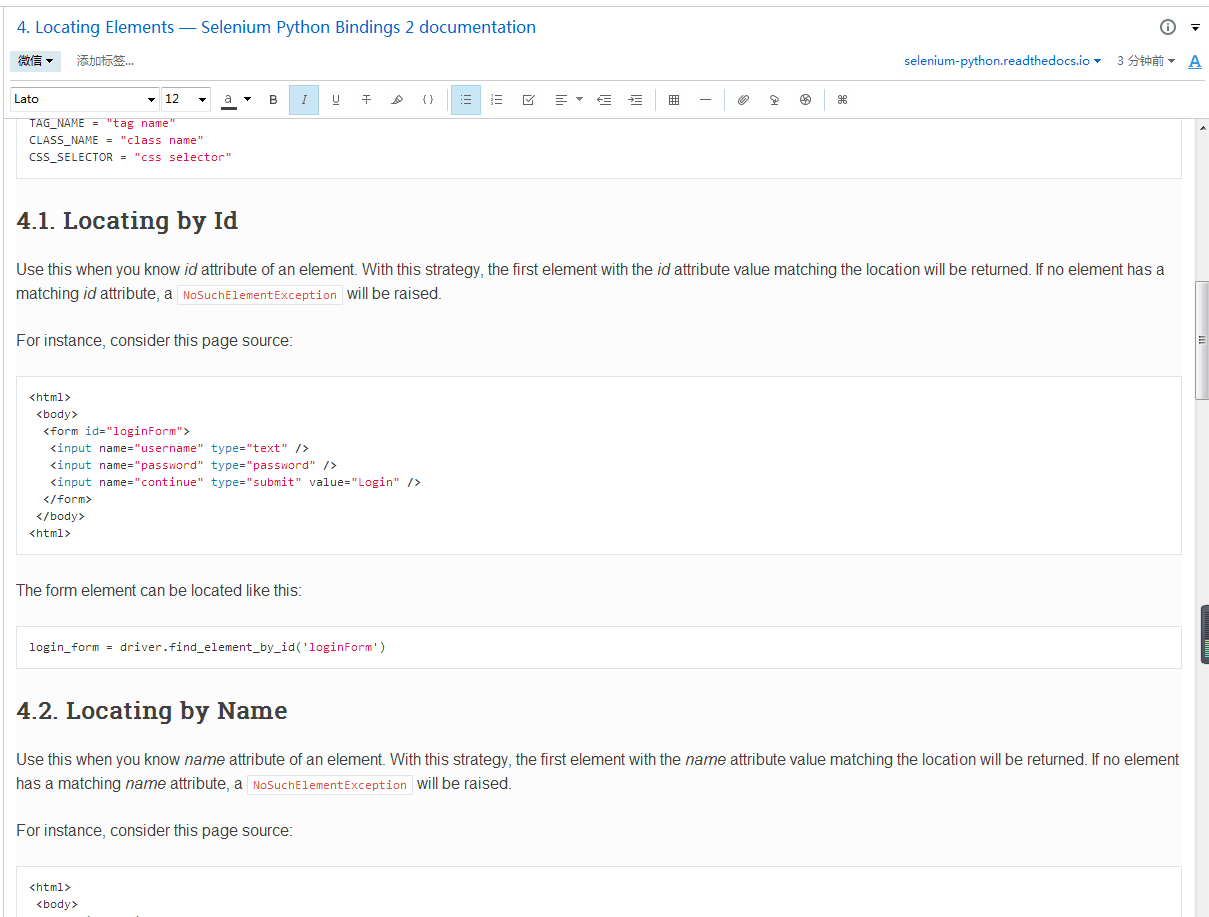This screenshot has height=917, width=1209.
Task: Open the note options arrow beside the info icon
Action: click(1196, 28)
